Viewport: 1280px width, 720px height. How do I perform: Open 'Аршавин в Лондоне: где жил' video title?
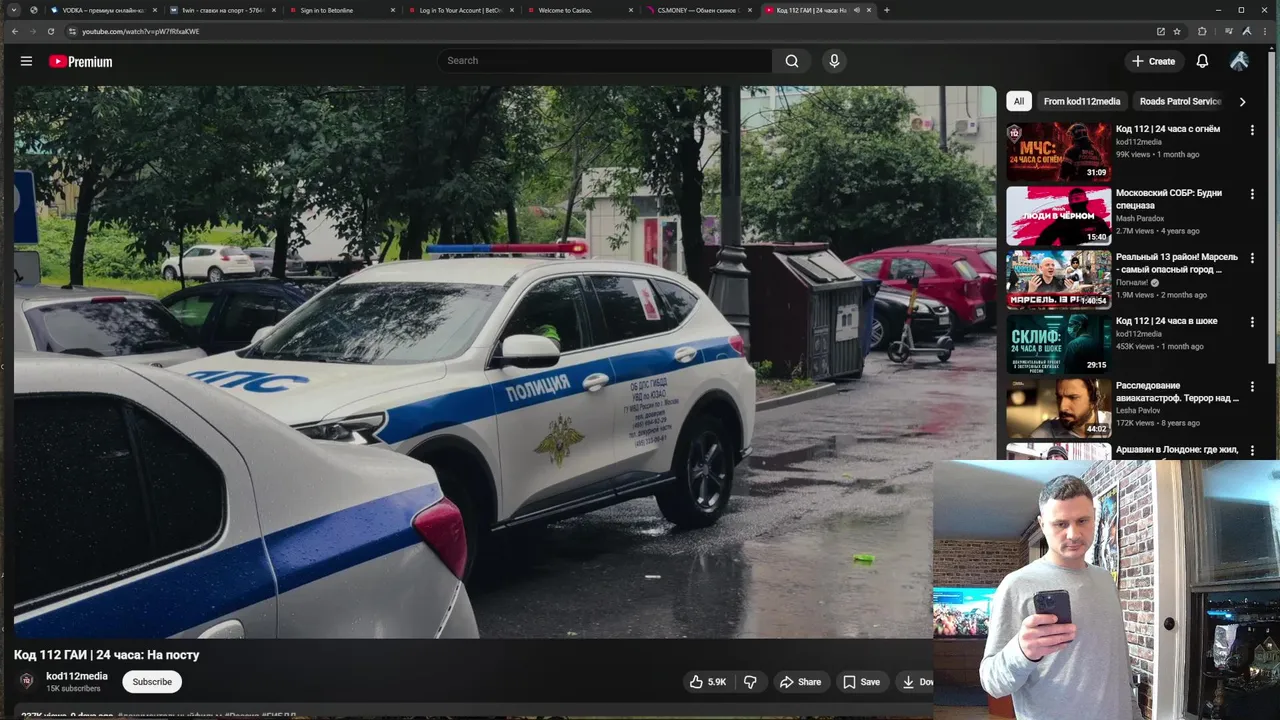pos(1177,450)
